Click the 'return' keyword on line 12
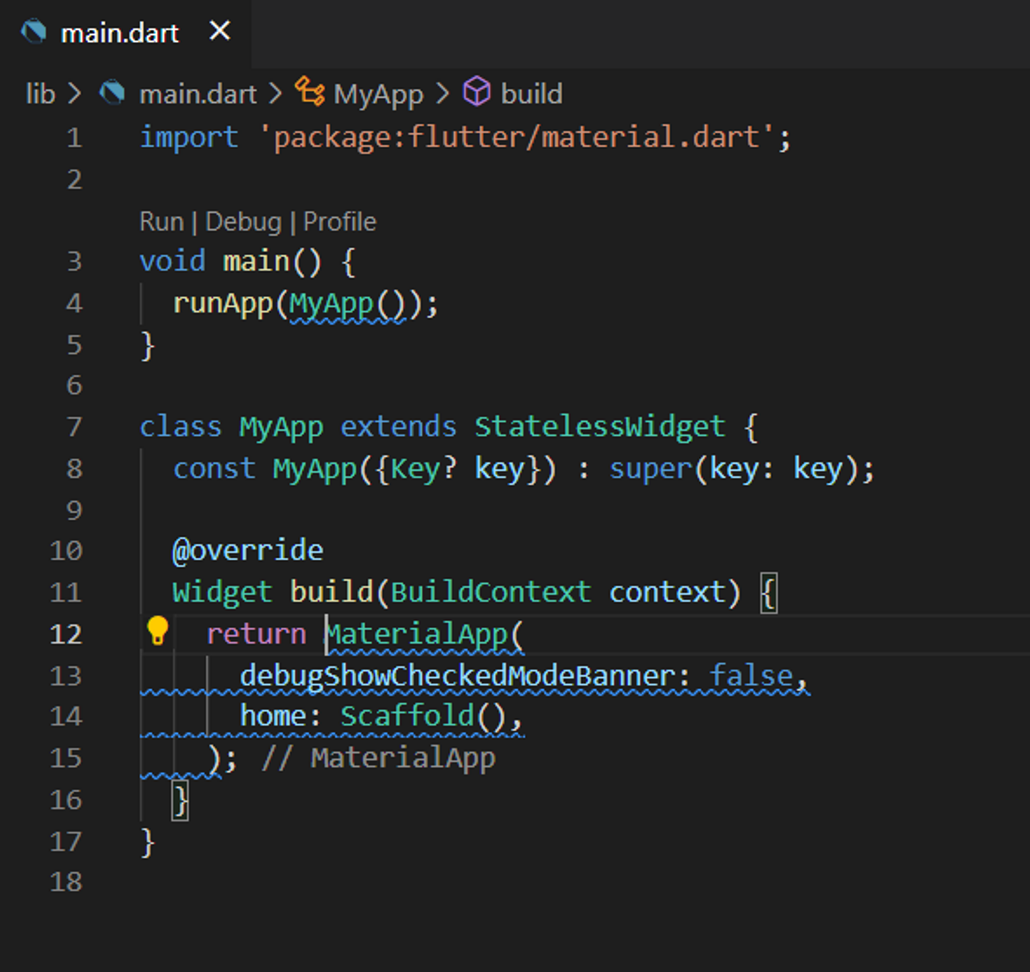Image resolution: width=1030 pixels, height=972 pixels. 256,634
